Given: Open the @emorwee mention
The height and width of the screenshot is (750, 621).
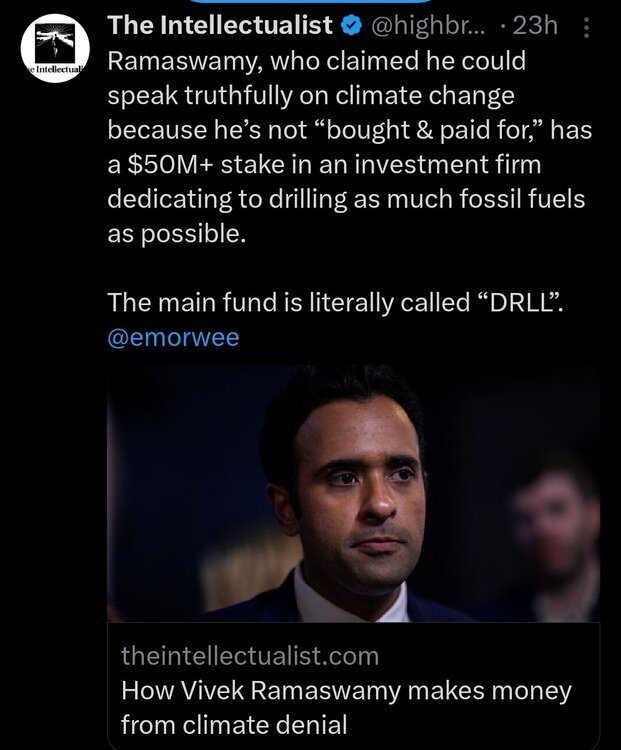Looking at the screenshot, I should (173, 337).
